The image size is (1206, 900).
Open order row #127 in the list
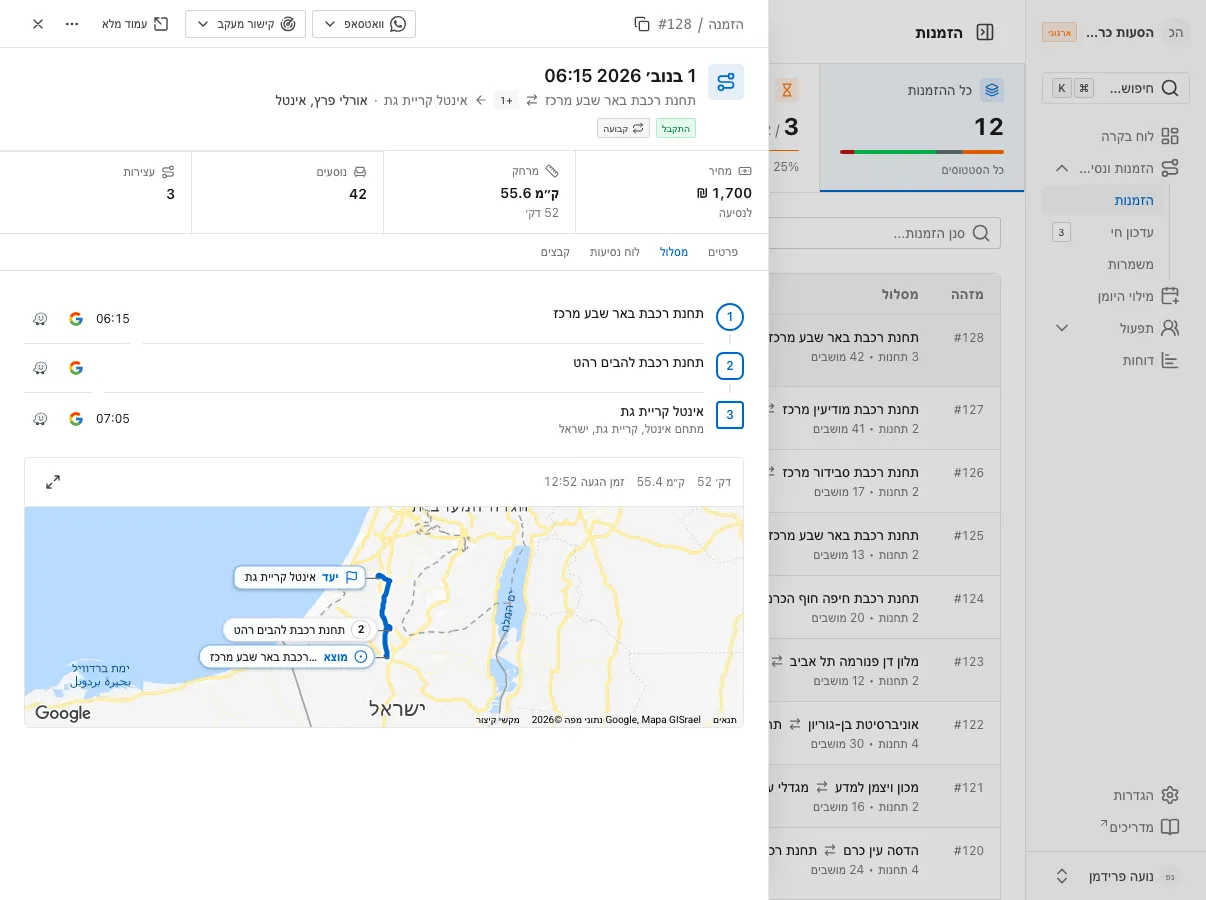[884, 418]
